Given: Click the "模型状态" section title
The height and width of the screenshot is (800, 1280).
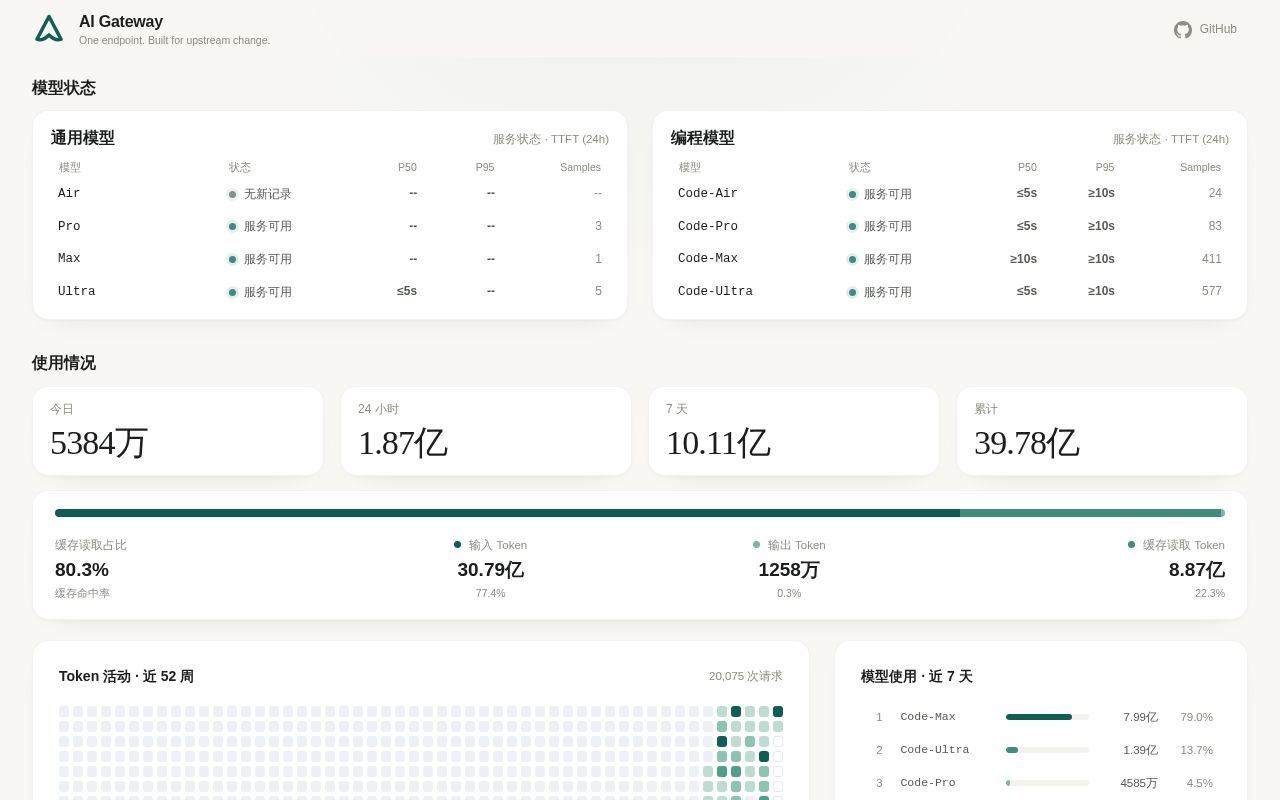Looking at the screenshot, I should tap(64, 88).
